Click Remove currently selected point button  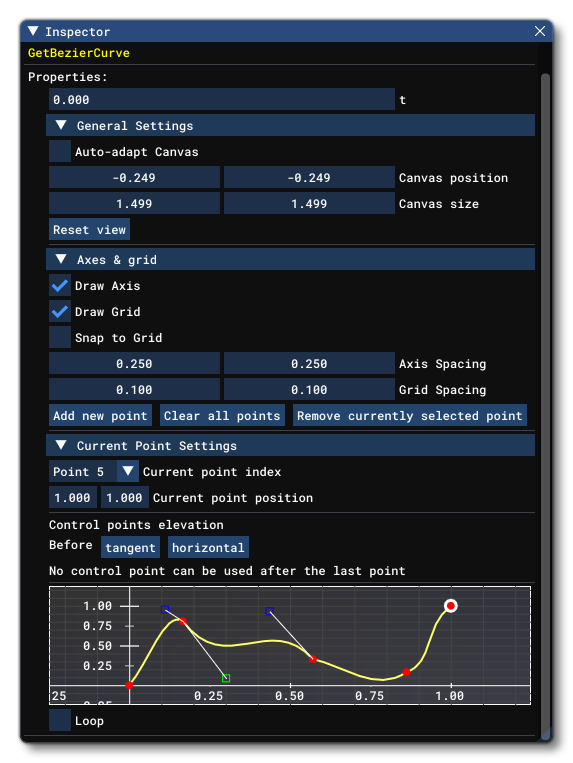click(410, 416)
